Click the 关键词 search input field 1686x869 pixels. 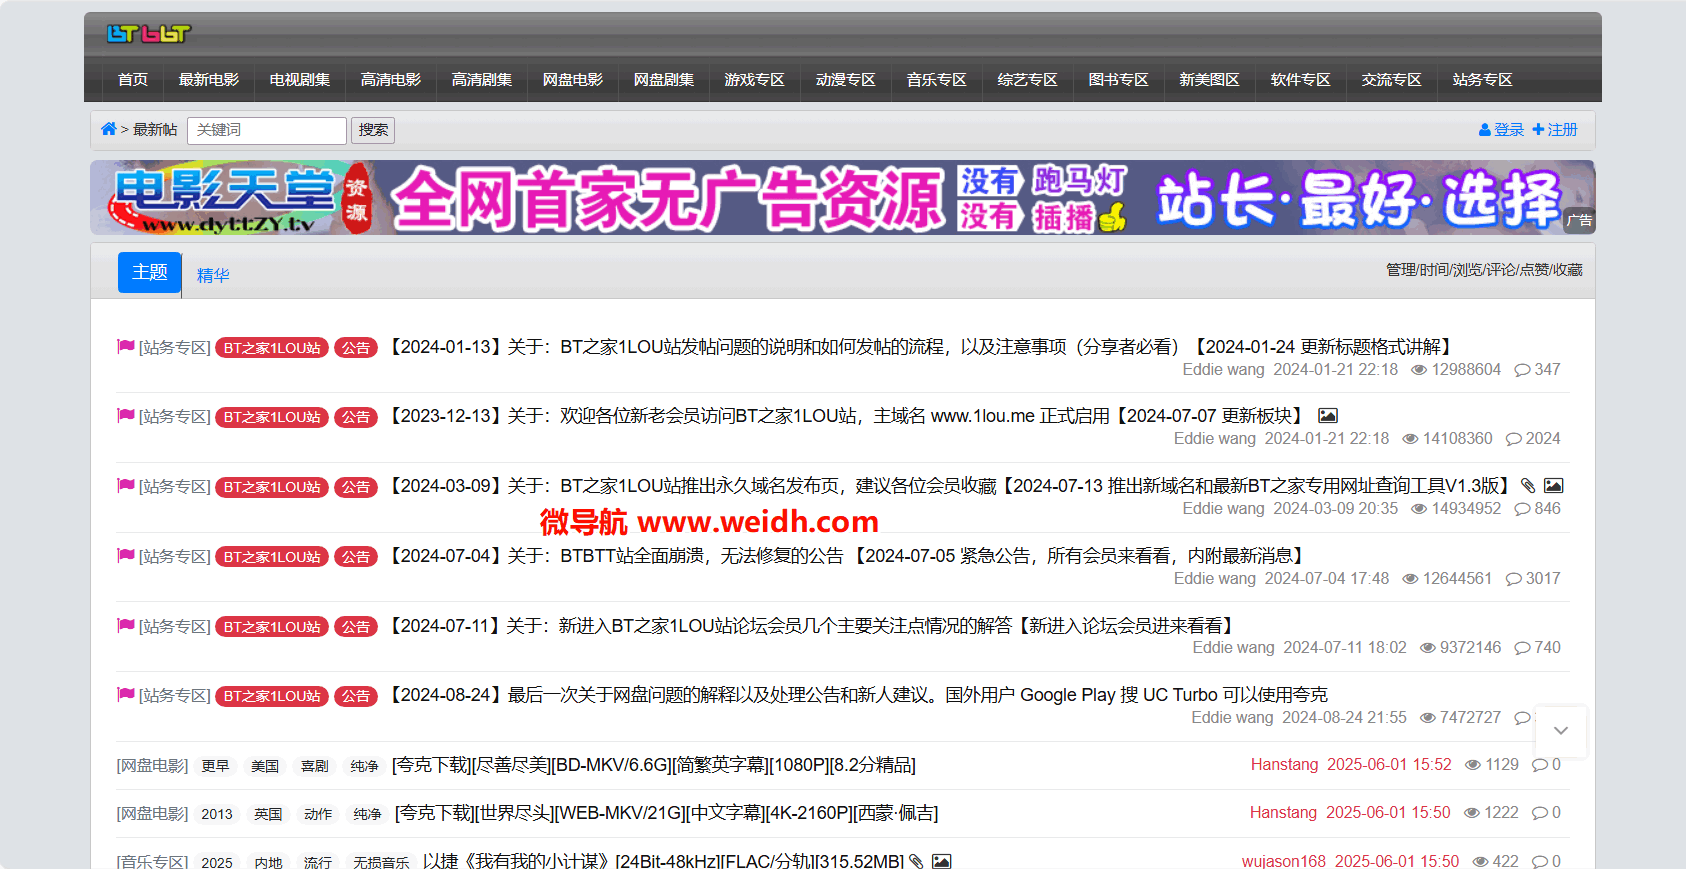pos(266,130)
